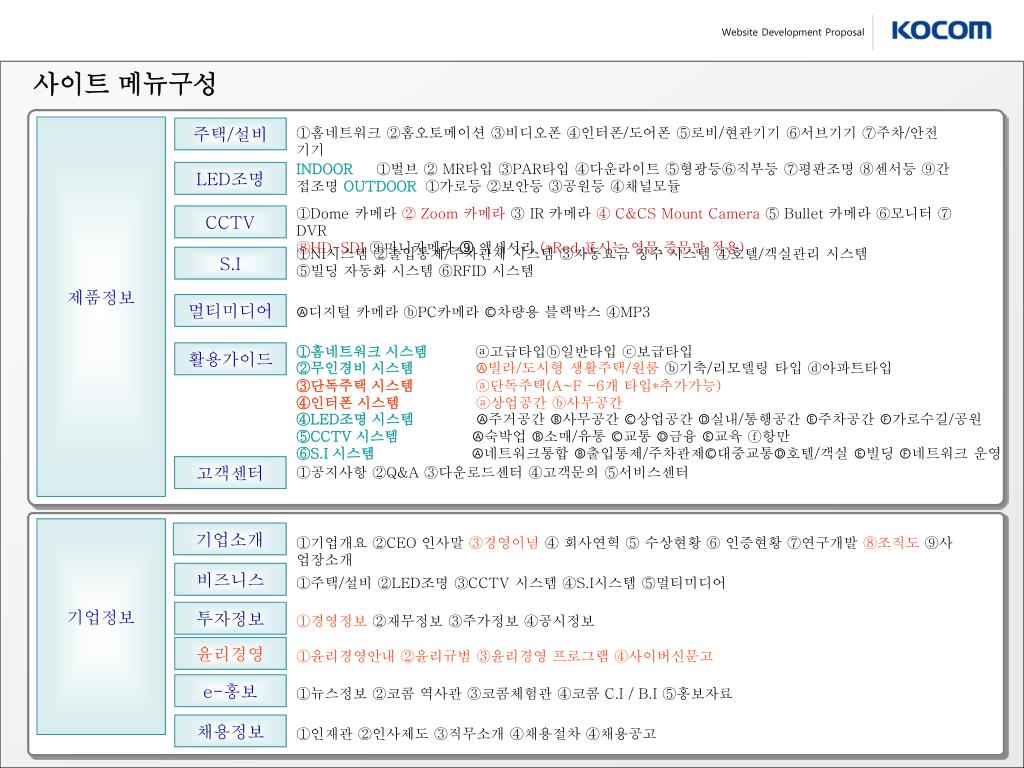Click the ①Dome 카메라 item

tap(346, 214)
